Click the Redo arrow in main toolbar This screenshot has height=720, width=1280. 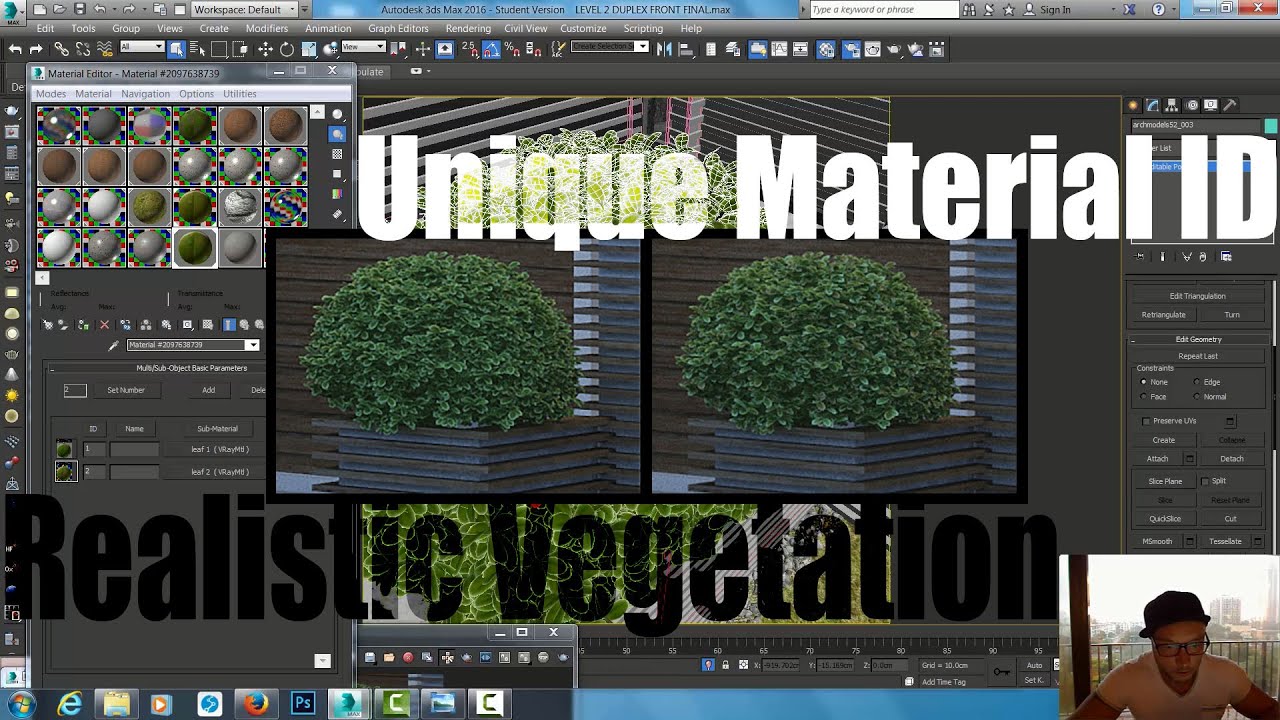click(36, 49)
